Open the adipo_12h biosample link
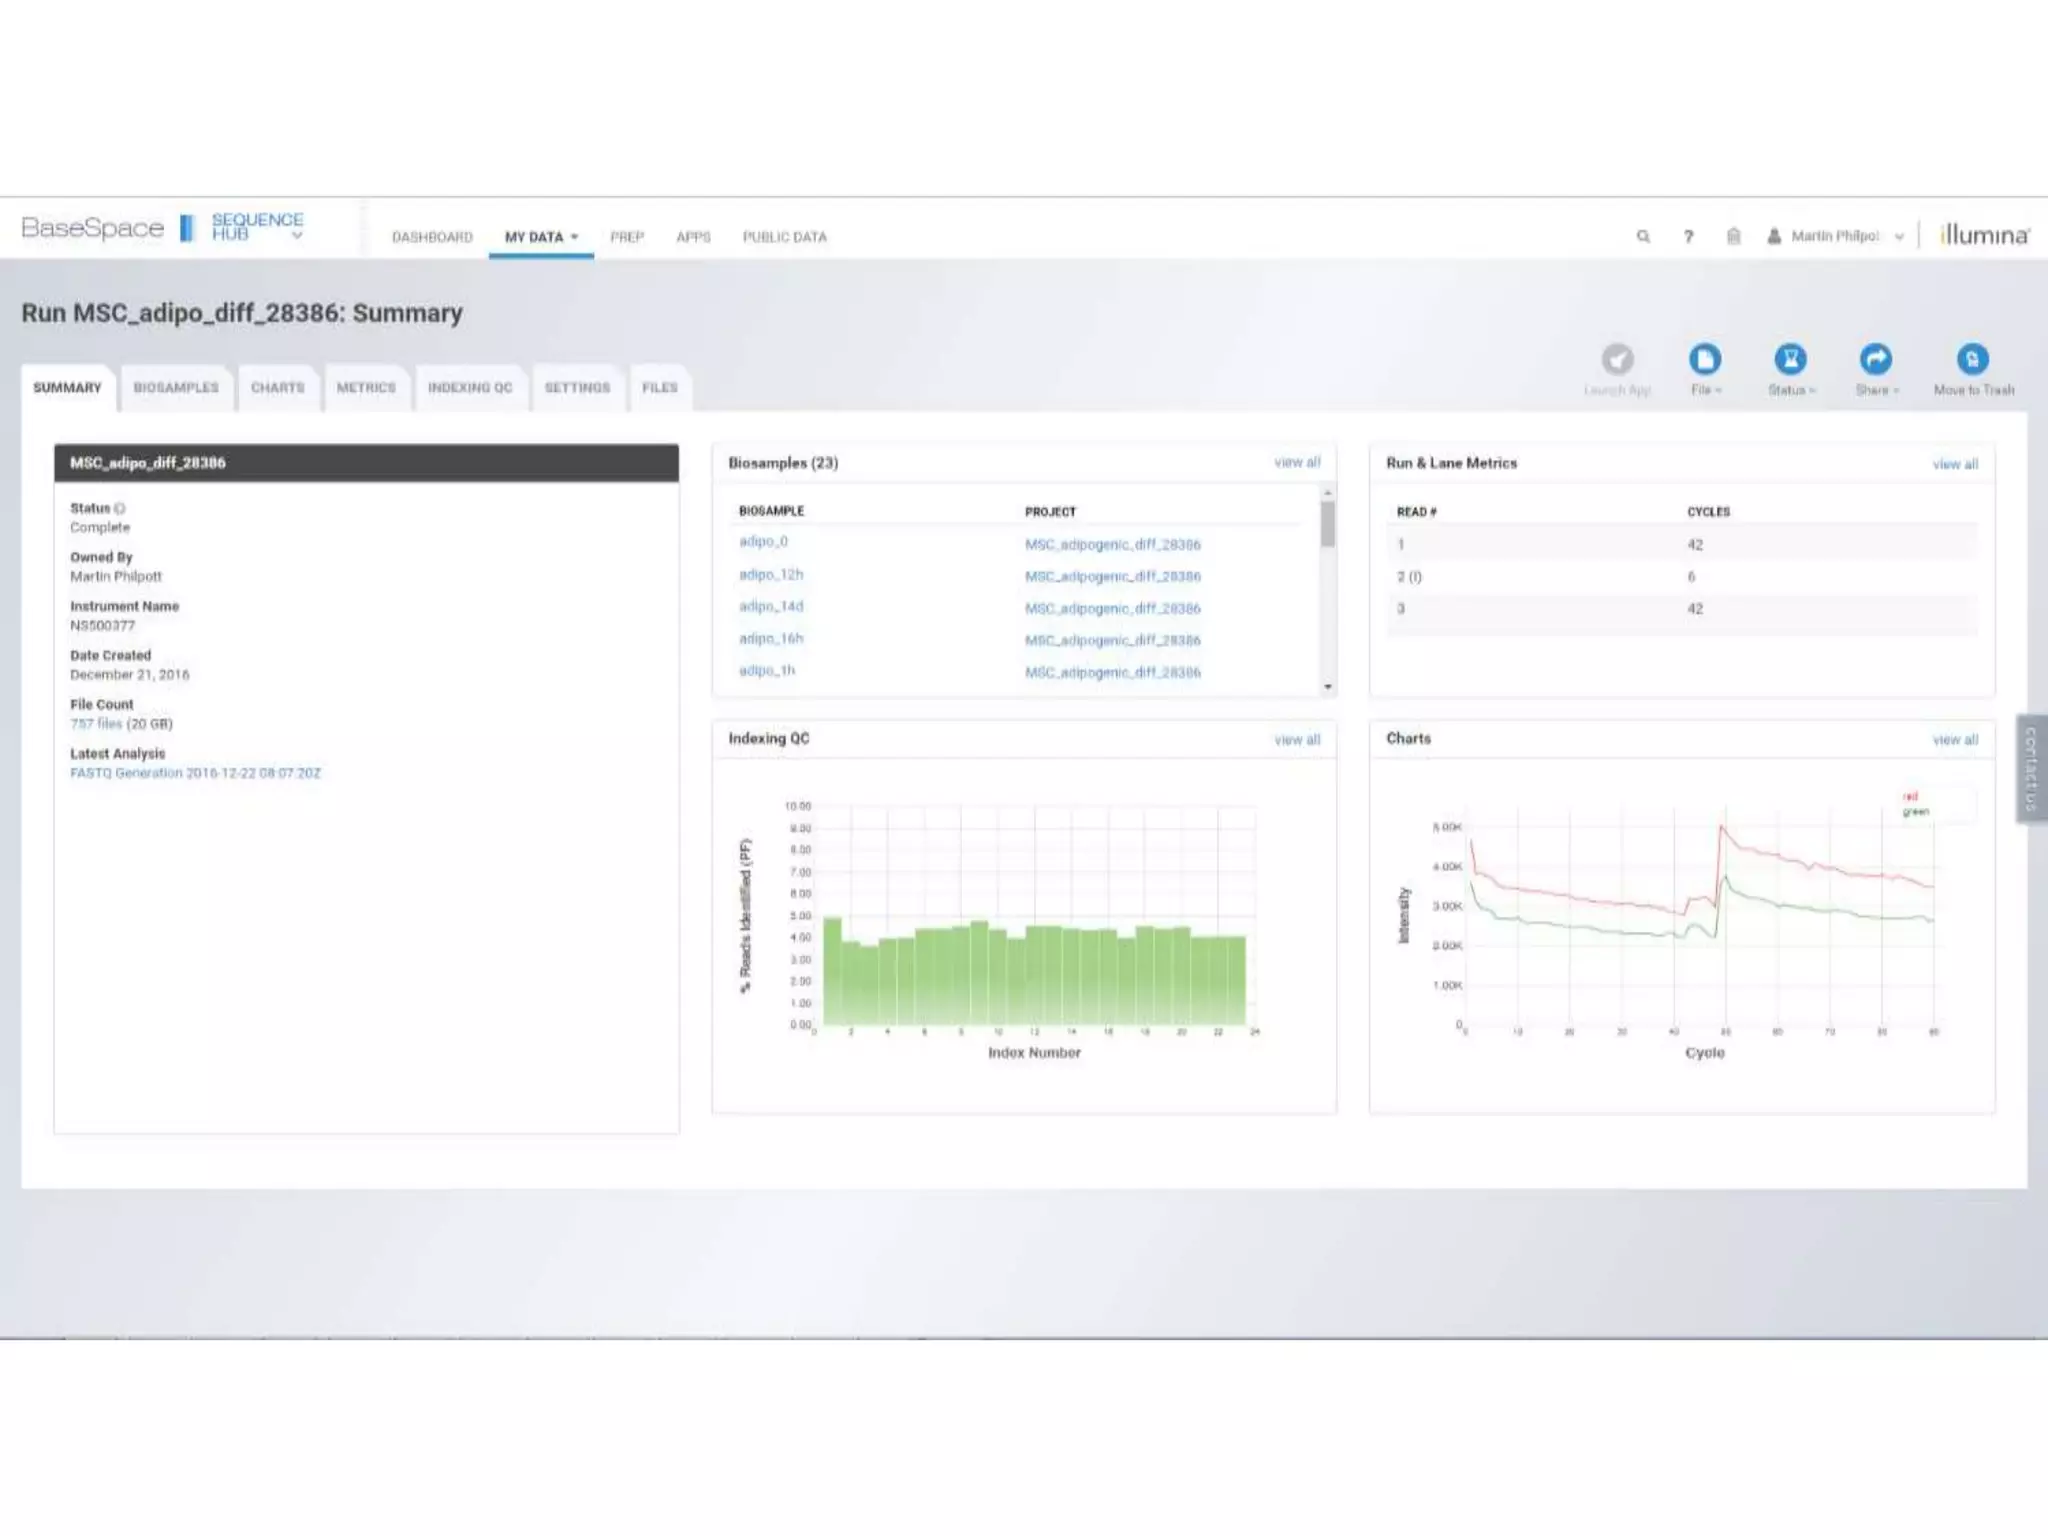The width and height of the screenshot is (2048, 1536). pos(770,575)
